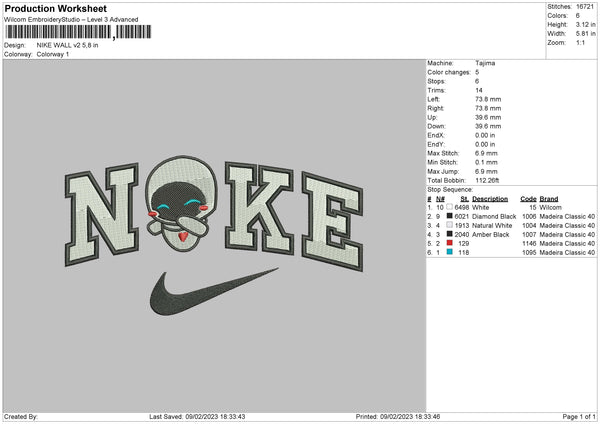Click the Height value '3.12 in'
The width and height of the screenshot is (600, 424).
click(x=585, y=24)
